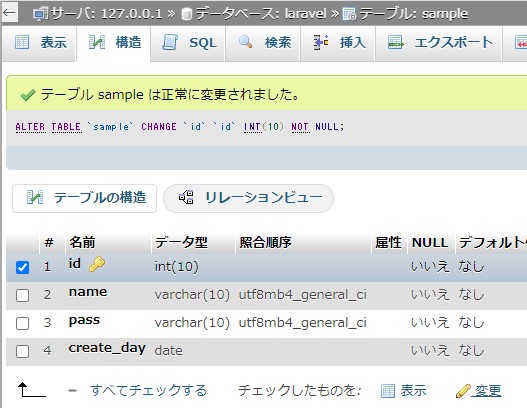The height and width of the screenshot is (408, 527).
Task: Switch to the エクスポート tab
Action: (x=440, y=43)
